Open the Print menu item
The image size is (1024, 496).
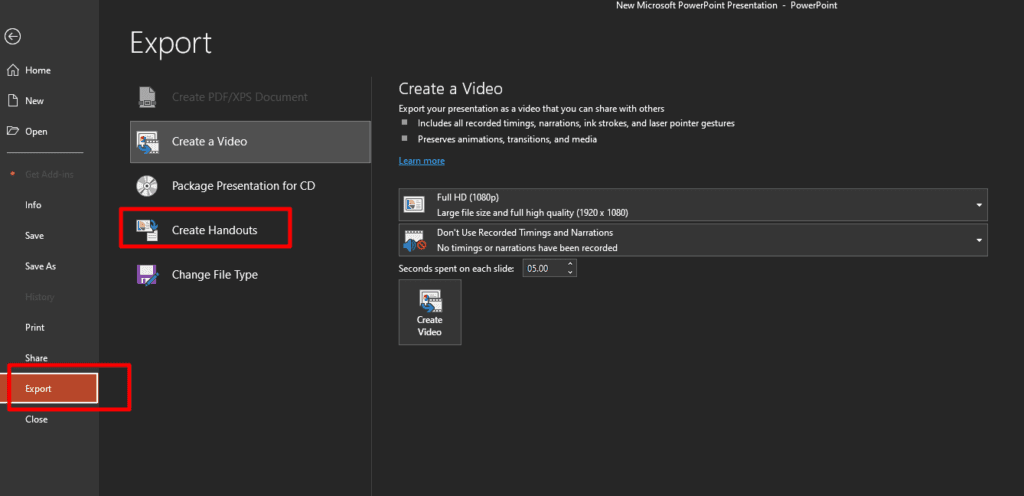pos(35,327)
